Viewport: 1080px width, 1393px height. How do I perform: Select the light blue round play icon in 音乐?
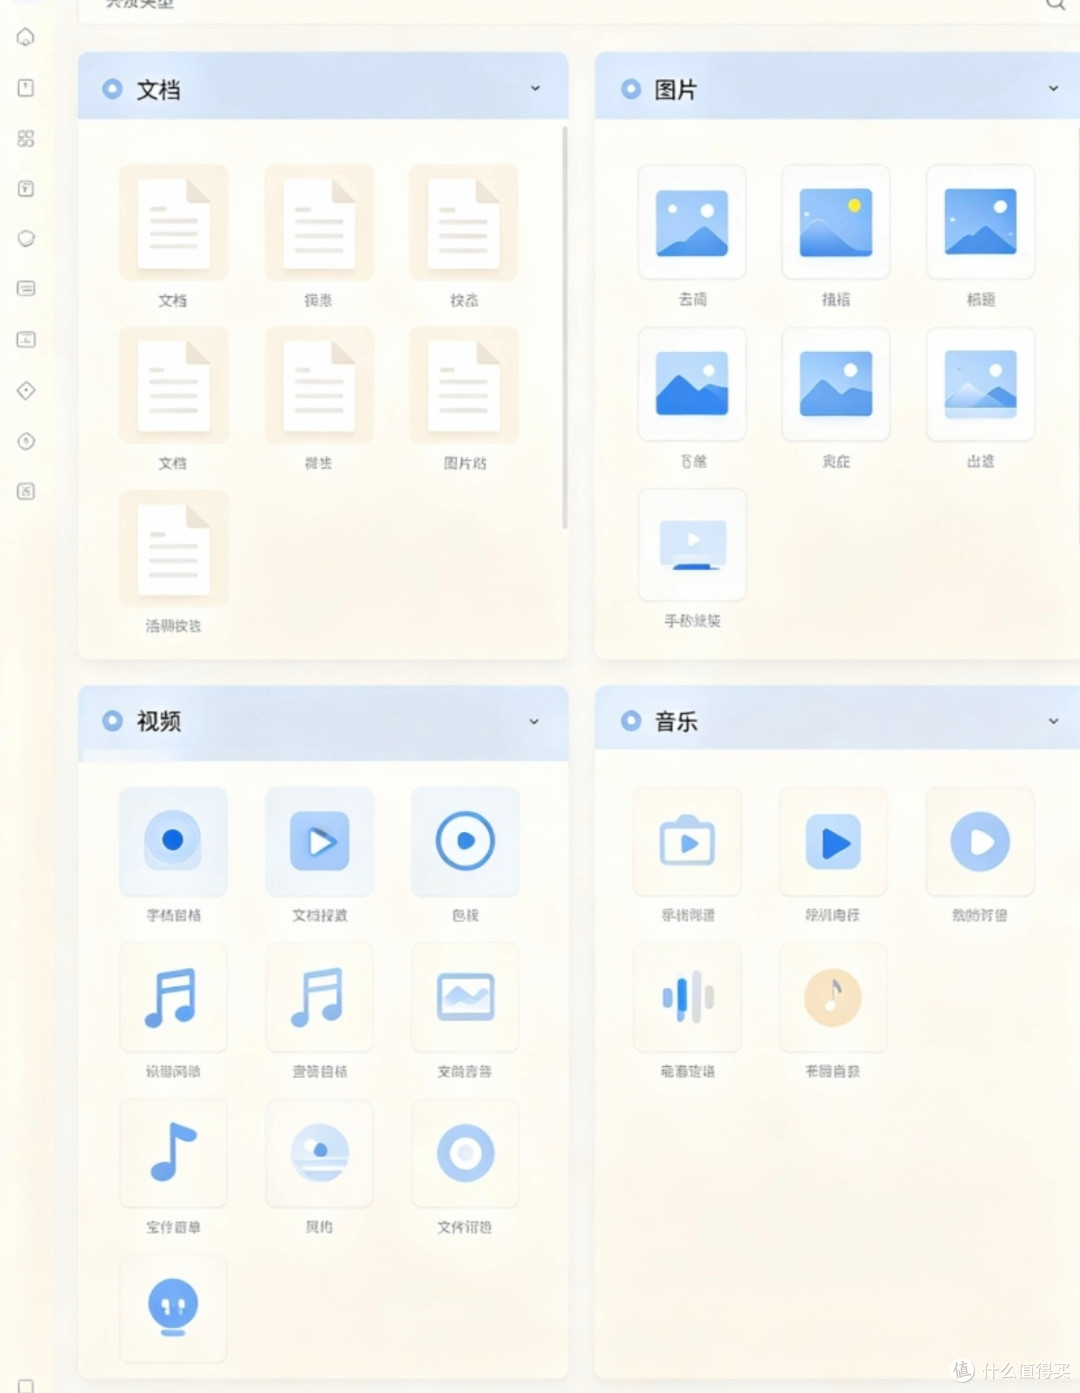click(x=980, y=841)
